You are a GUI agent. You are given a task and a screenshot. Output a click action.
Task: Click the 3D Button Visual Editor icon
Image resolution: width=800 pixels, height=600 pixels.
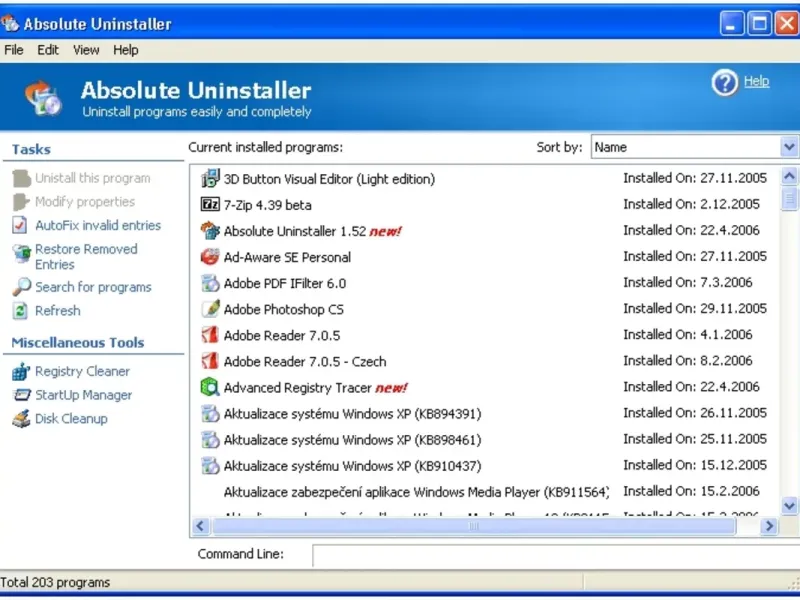point(210,179)
